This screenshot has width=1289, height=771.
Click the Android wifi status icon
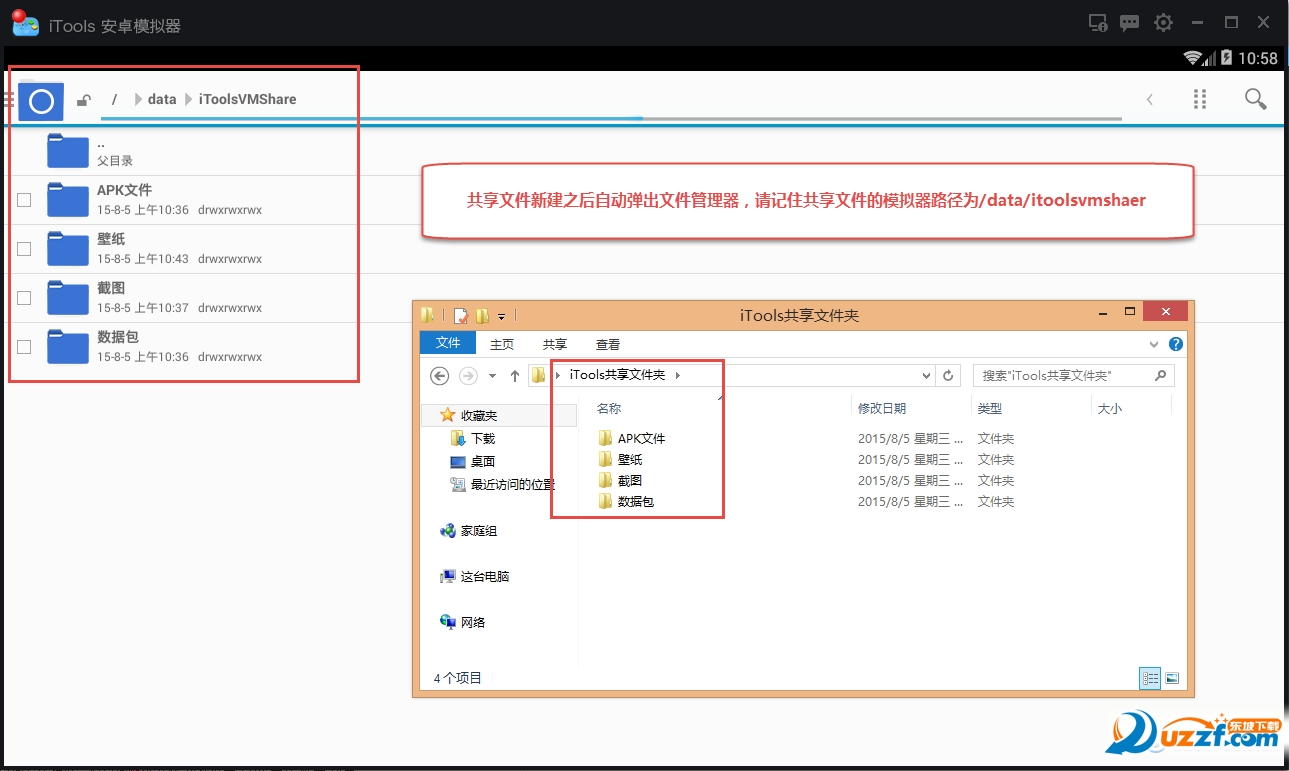pos(1193,58)
